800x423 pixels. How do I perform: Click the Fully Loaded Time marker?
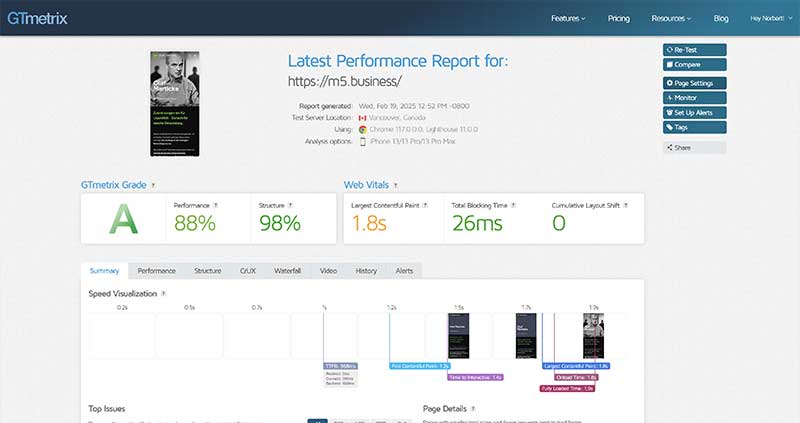[568, 388]
